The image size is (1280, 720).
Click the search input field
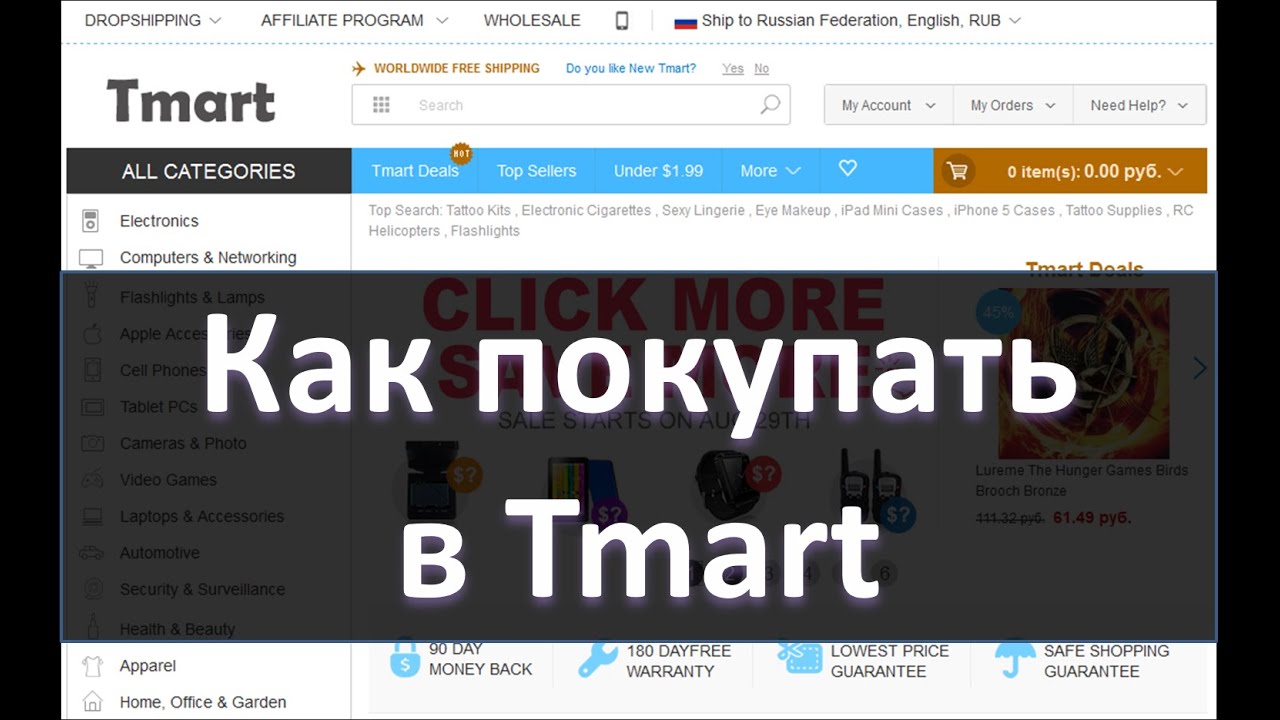(x=571, y=105)
